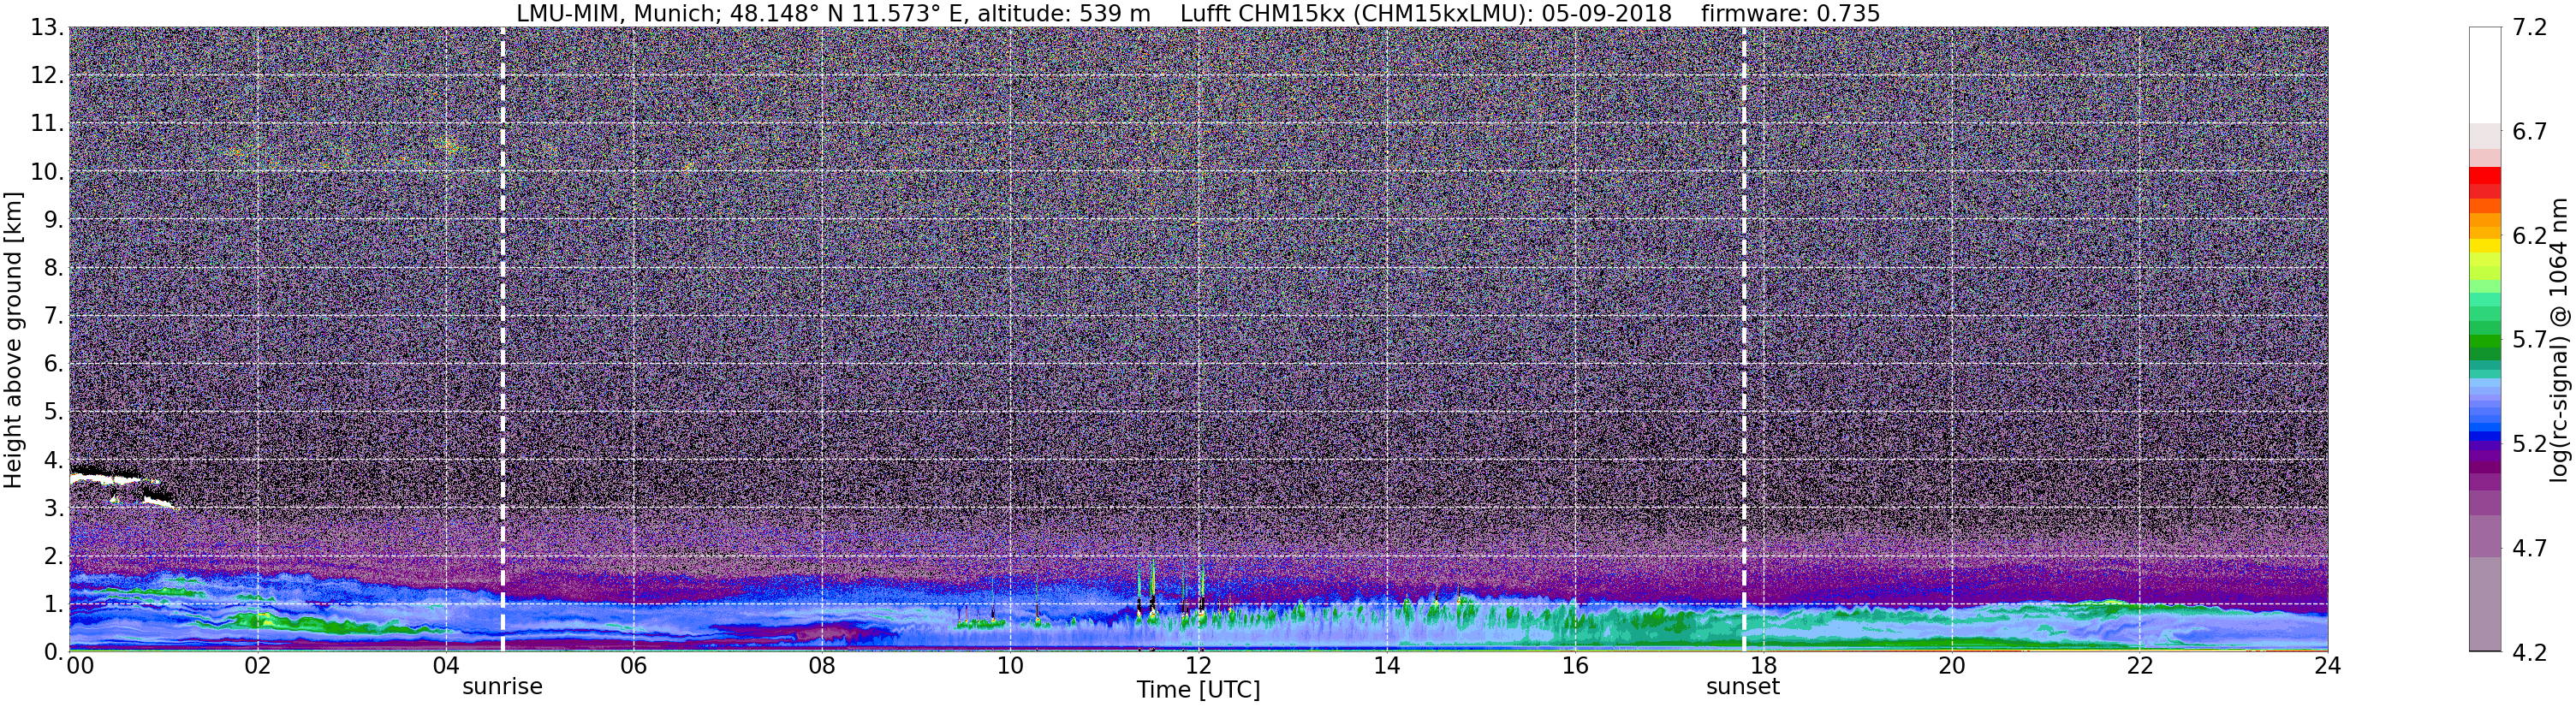Click the colorbar label 'log(rc-signal) @ 1064 nm'
This screenshot has height=707, width=2576.
(x=2560, y=340)
